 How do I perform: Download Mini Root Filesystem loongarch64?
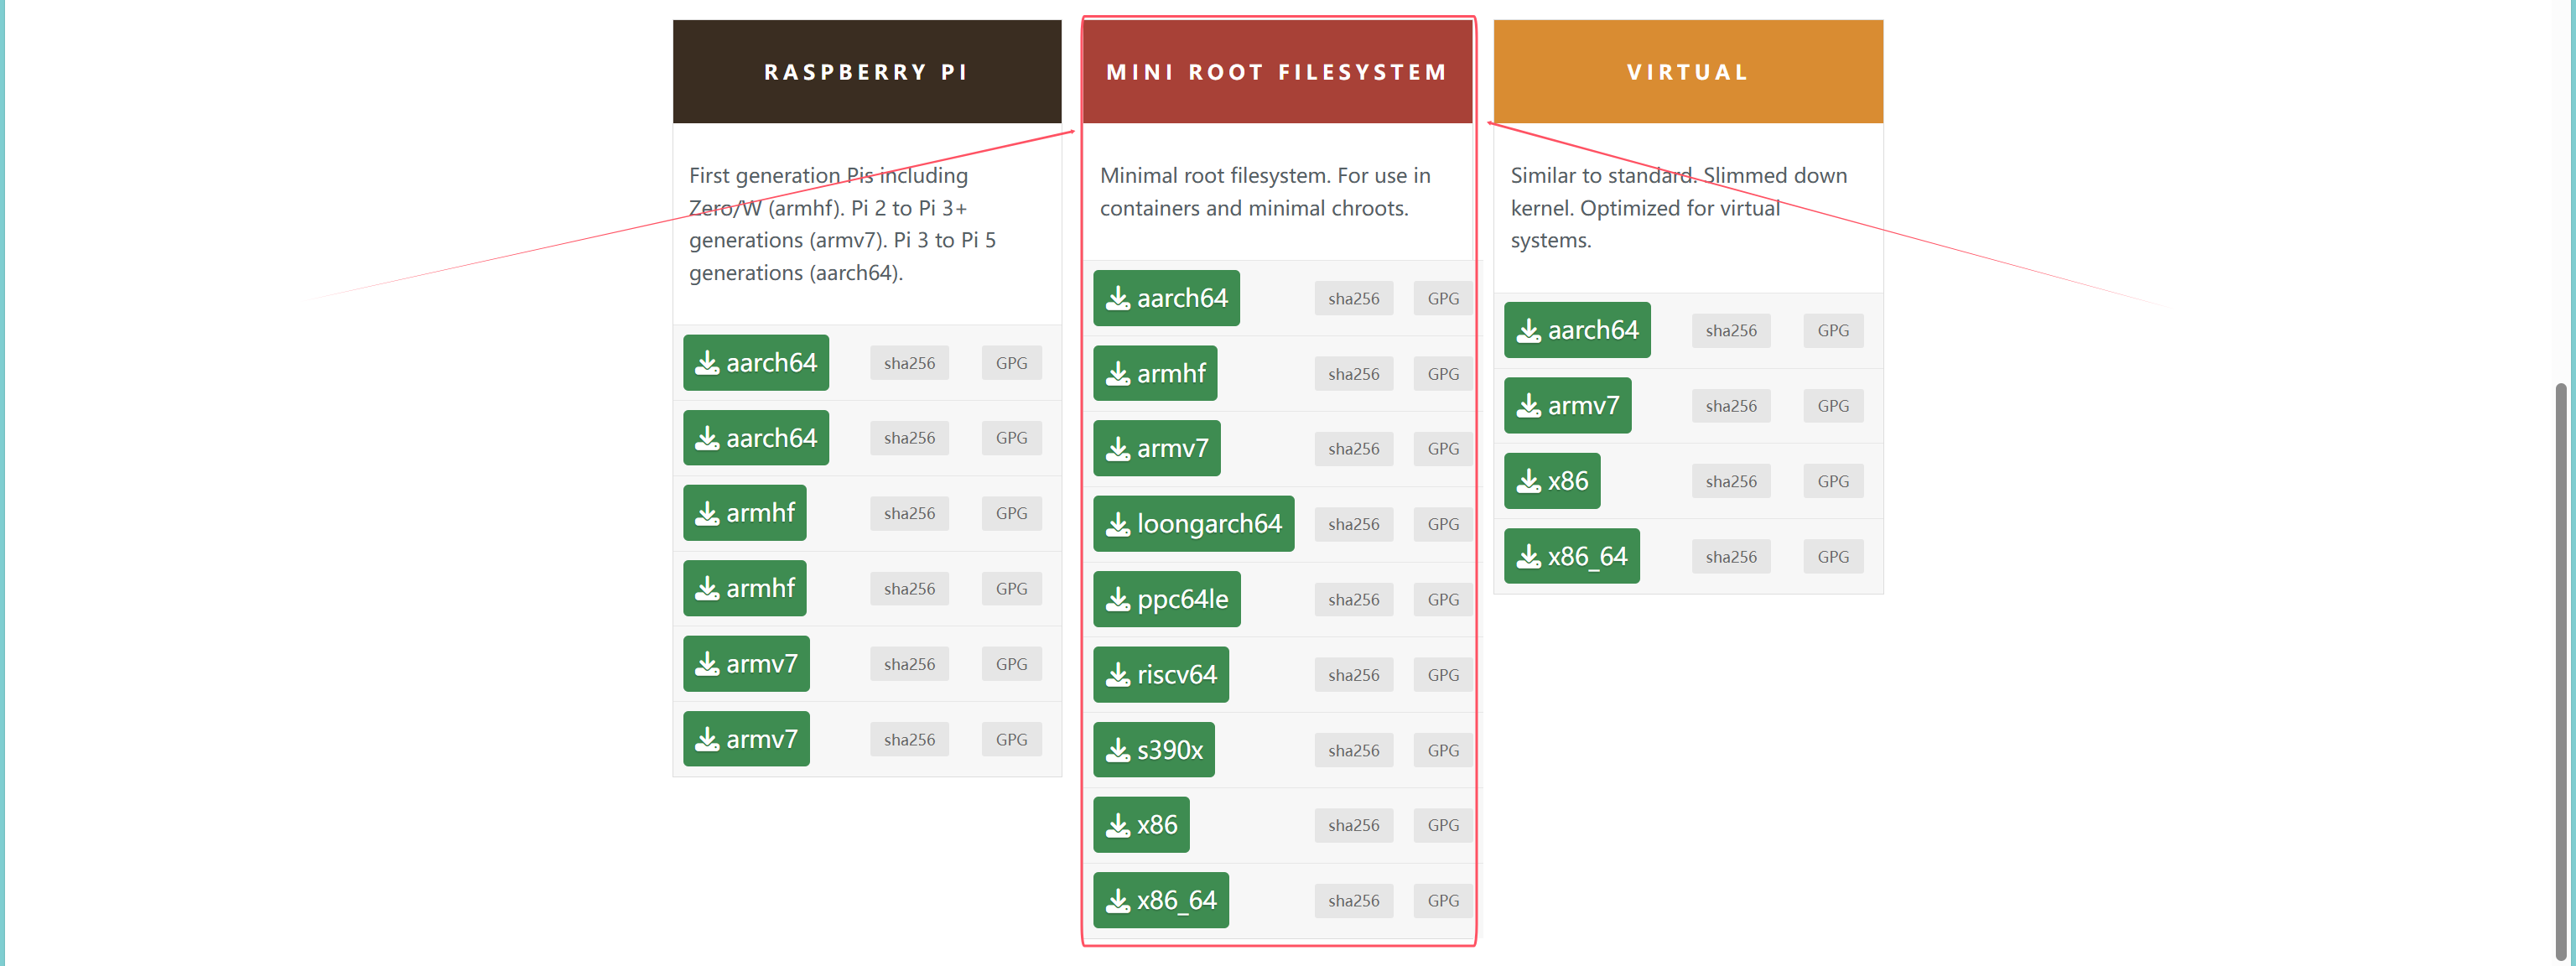click(1193, 523)
